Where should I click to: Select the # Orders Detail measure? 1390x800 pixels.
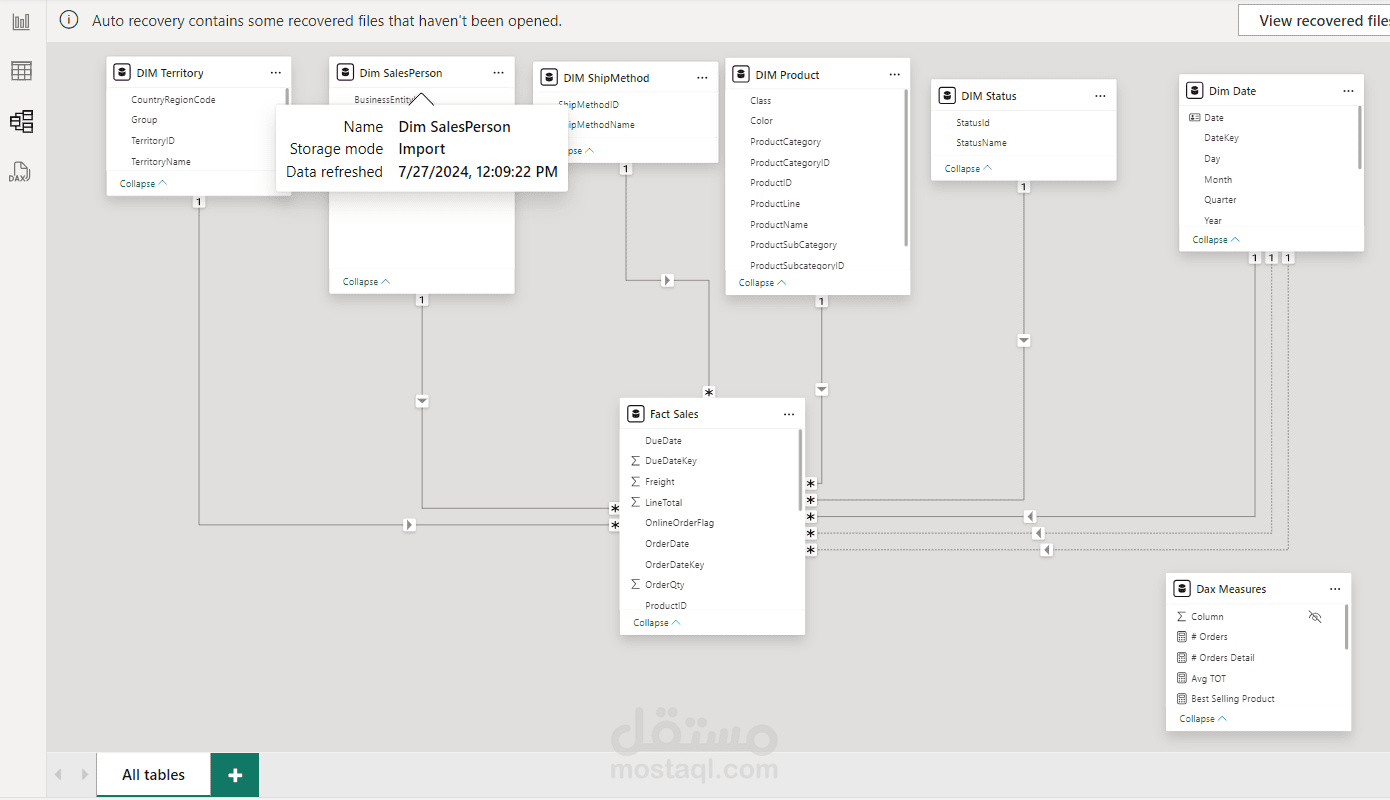click(x=1222, y=658)
